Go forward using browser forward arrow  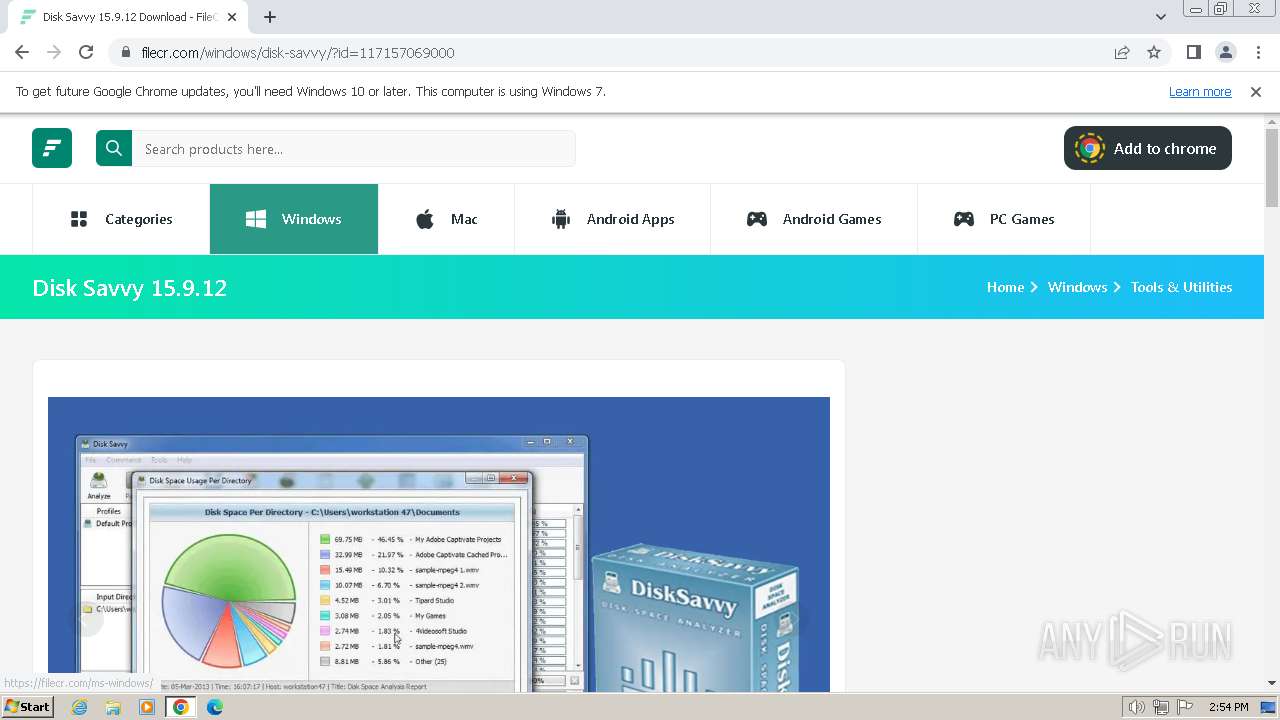coord(54,52)
